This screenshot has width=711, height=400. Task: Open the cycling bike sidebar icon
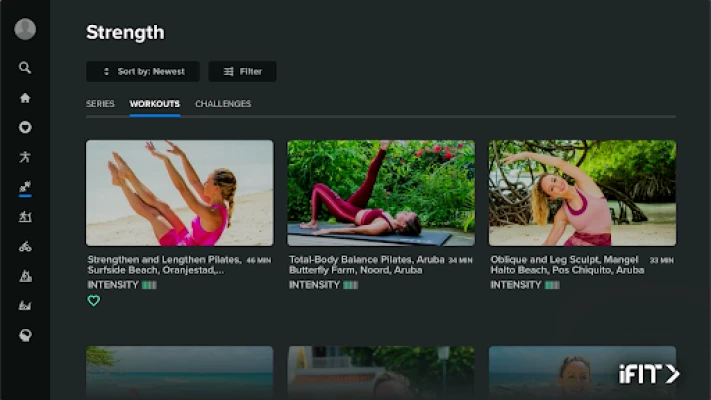[25, 246]
